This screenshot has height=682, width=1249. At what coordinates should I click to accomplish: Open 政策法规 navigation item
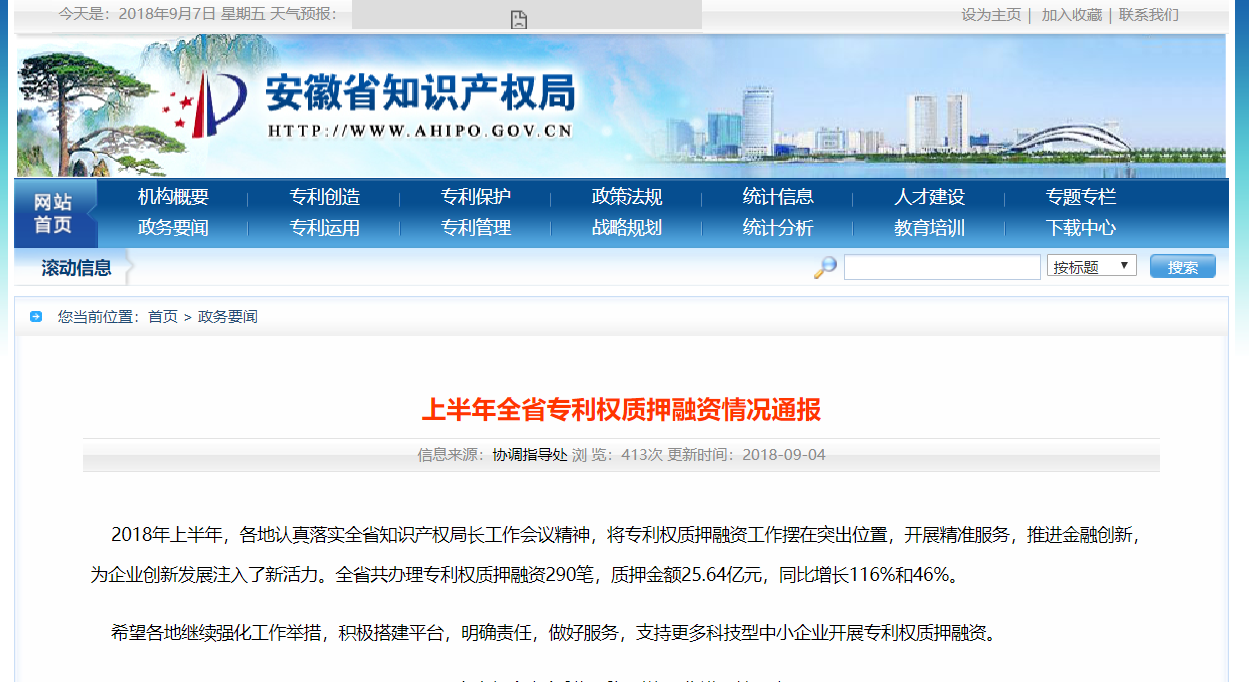[x=626, y=197]
